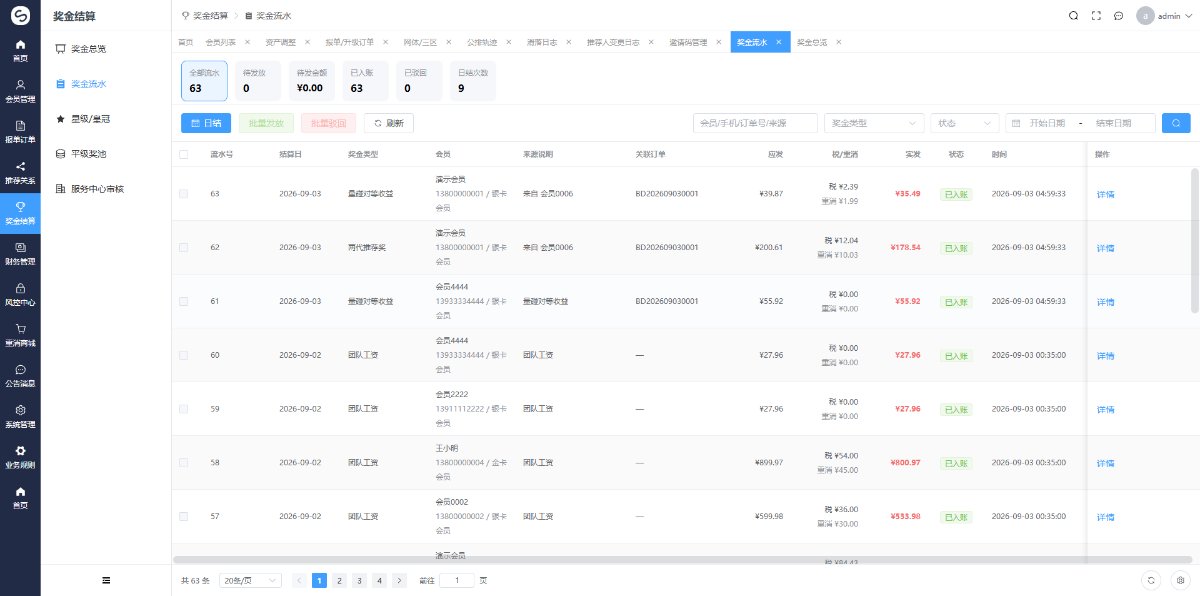Open 系统管理 settings in the sidebar
Screen dimensions: 1200x596
(x=20, y=415)
